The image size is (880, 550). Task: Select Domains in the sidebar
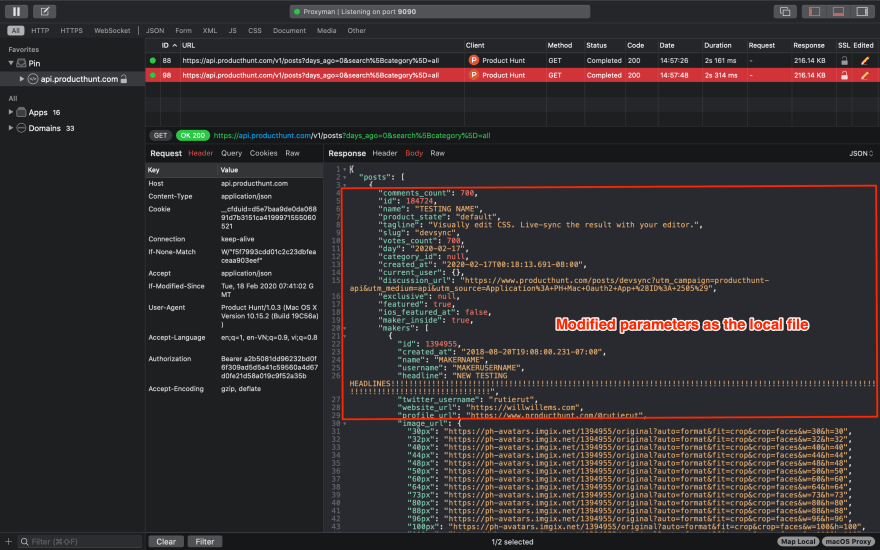[45, 128]
